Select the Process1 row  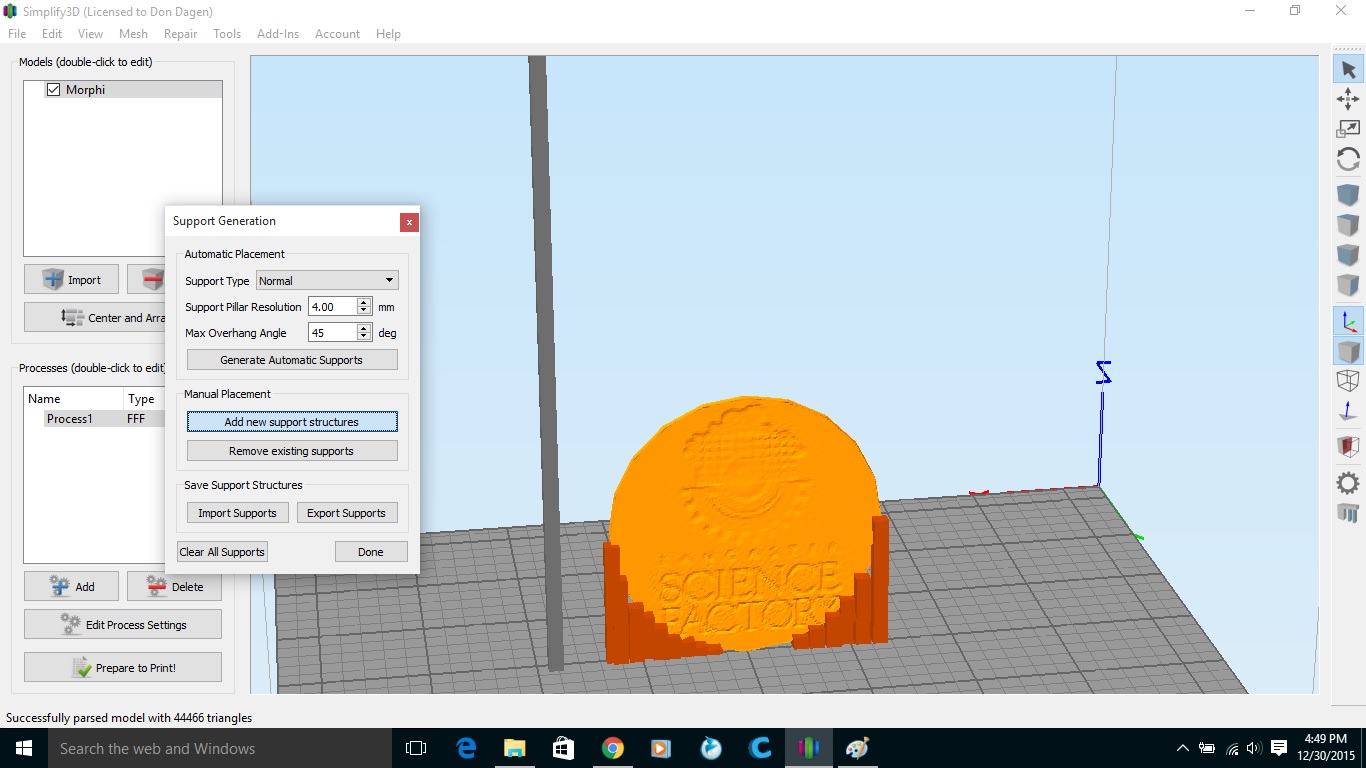[x=95, y=419]
